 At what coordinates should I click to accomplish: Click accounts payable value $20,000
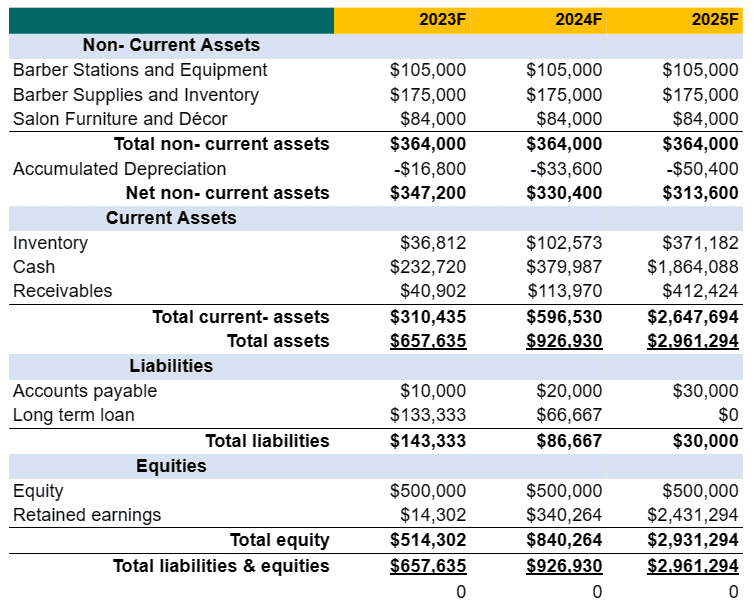coord(569,391)
